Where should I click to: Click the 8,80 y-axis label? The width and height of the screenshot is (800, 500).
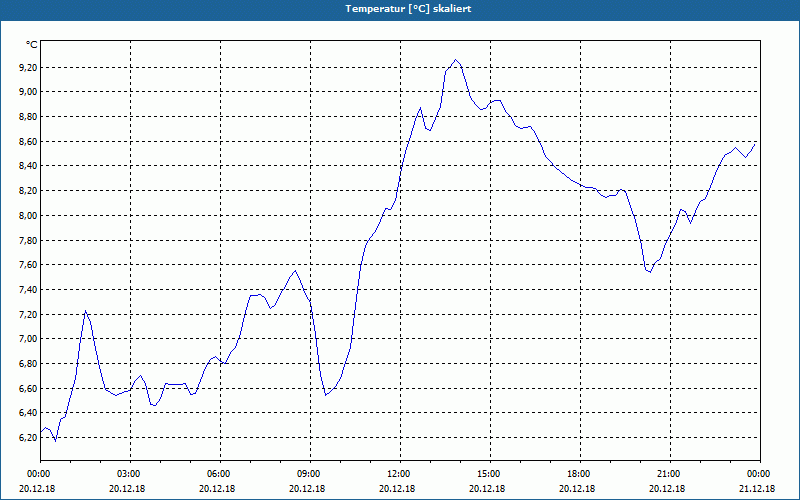(29, 117)
